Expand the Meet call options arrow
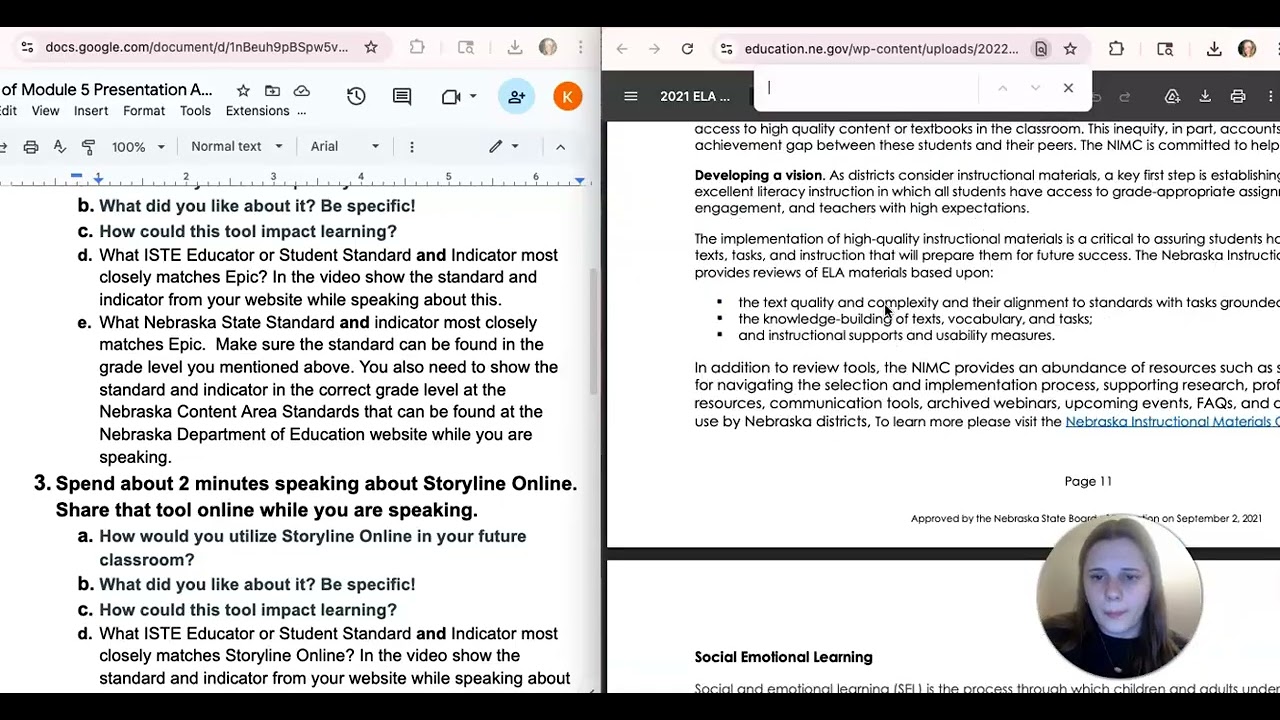This screenshot has height=720, width=1280. [x=473, y=96]
